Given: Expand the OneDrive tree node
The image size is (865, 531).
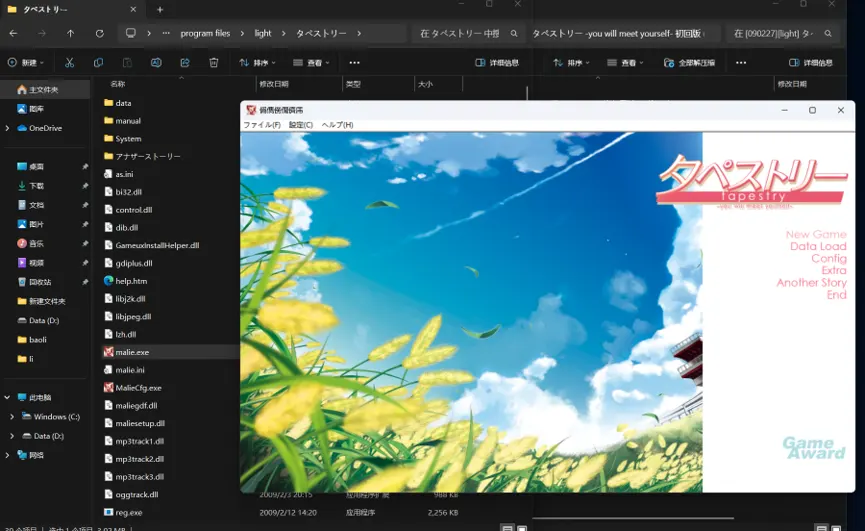Looking at the screenshot, I should pyautogui.click(x=7, y=128).
